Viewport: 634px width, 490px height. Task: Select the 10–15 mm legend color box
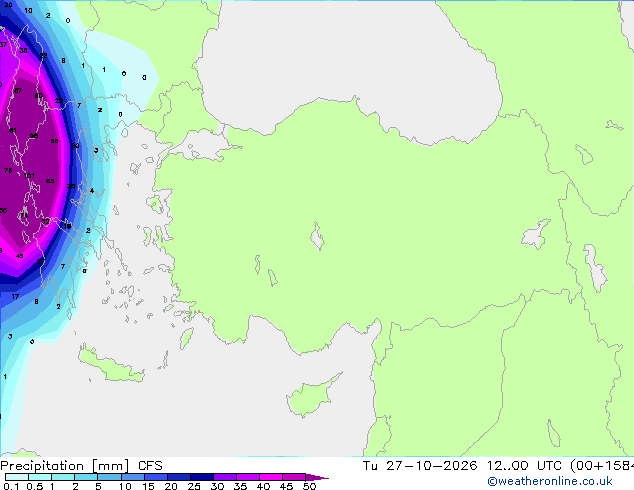(132, 477)
